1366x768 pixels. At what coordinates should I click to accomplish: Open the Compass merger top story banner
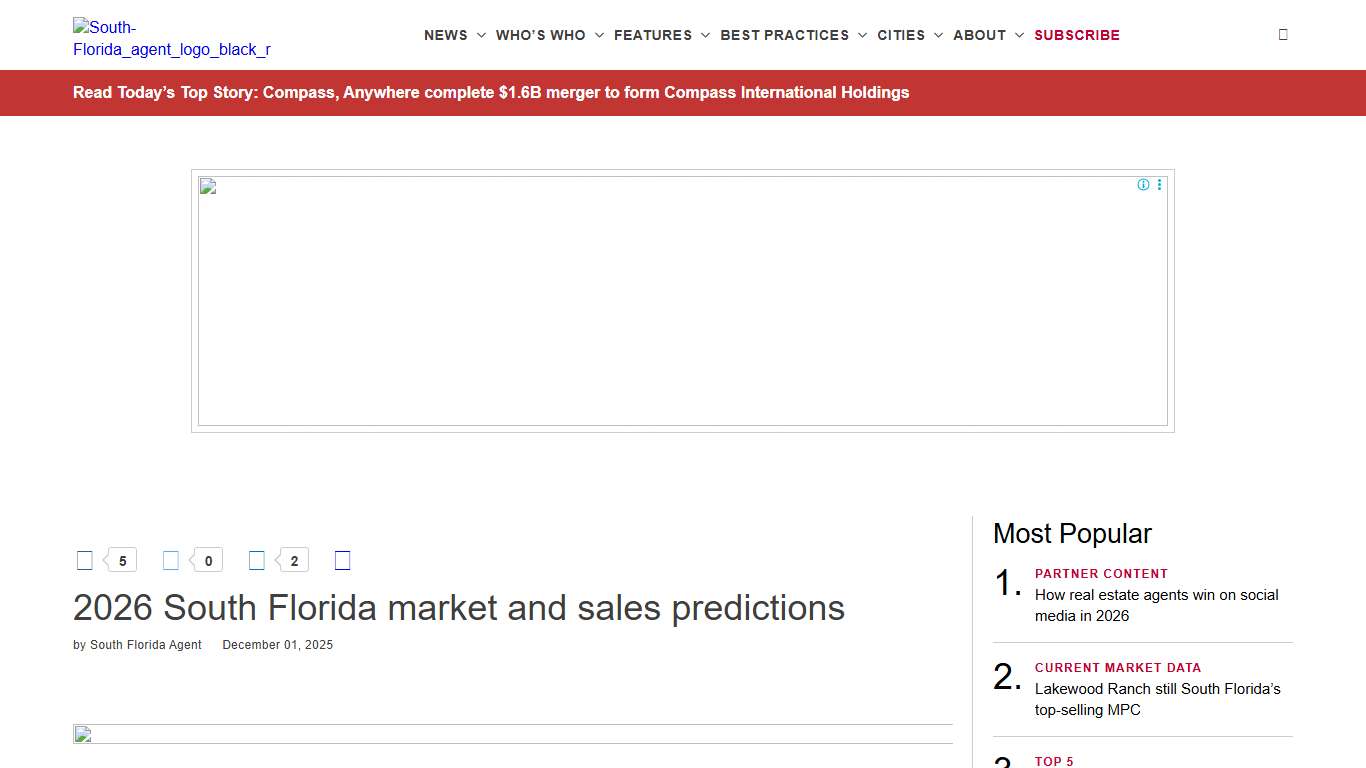tap(491, 92)
